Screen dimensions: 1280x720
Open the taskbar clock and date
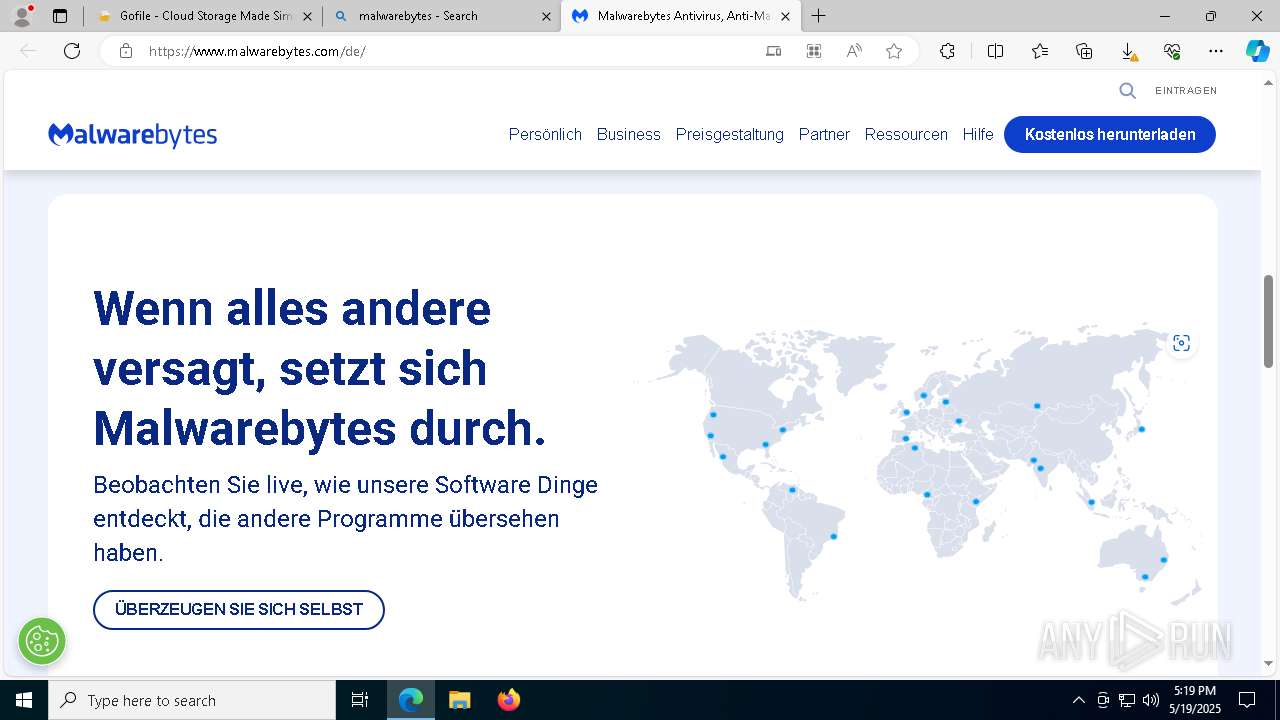coord(1195,700)
